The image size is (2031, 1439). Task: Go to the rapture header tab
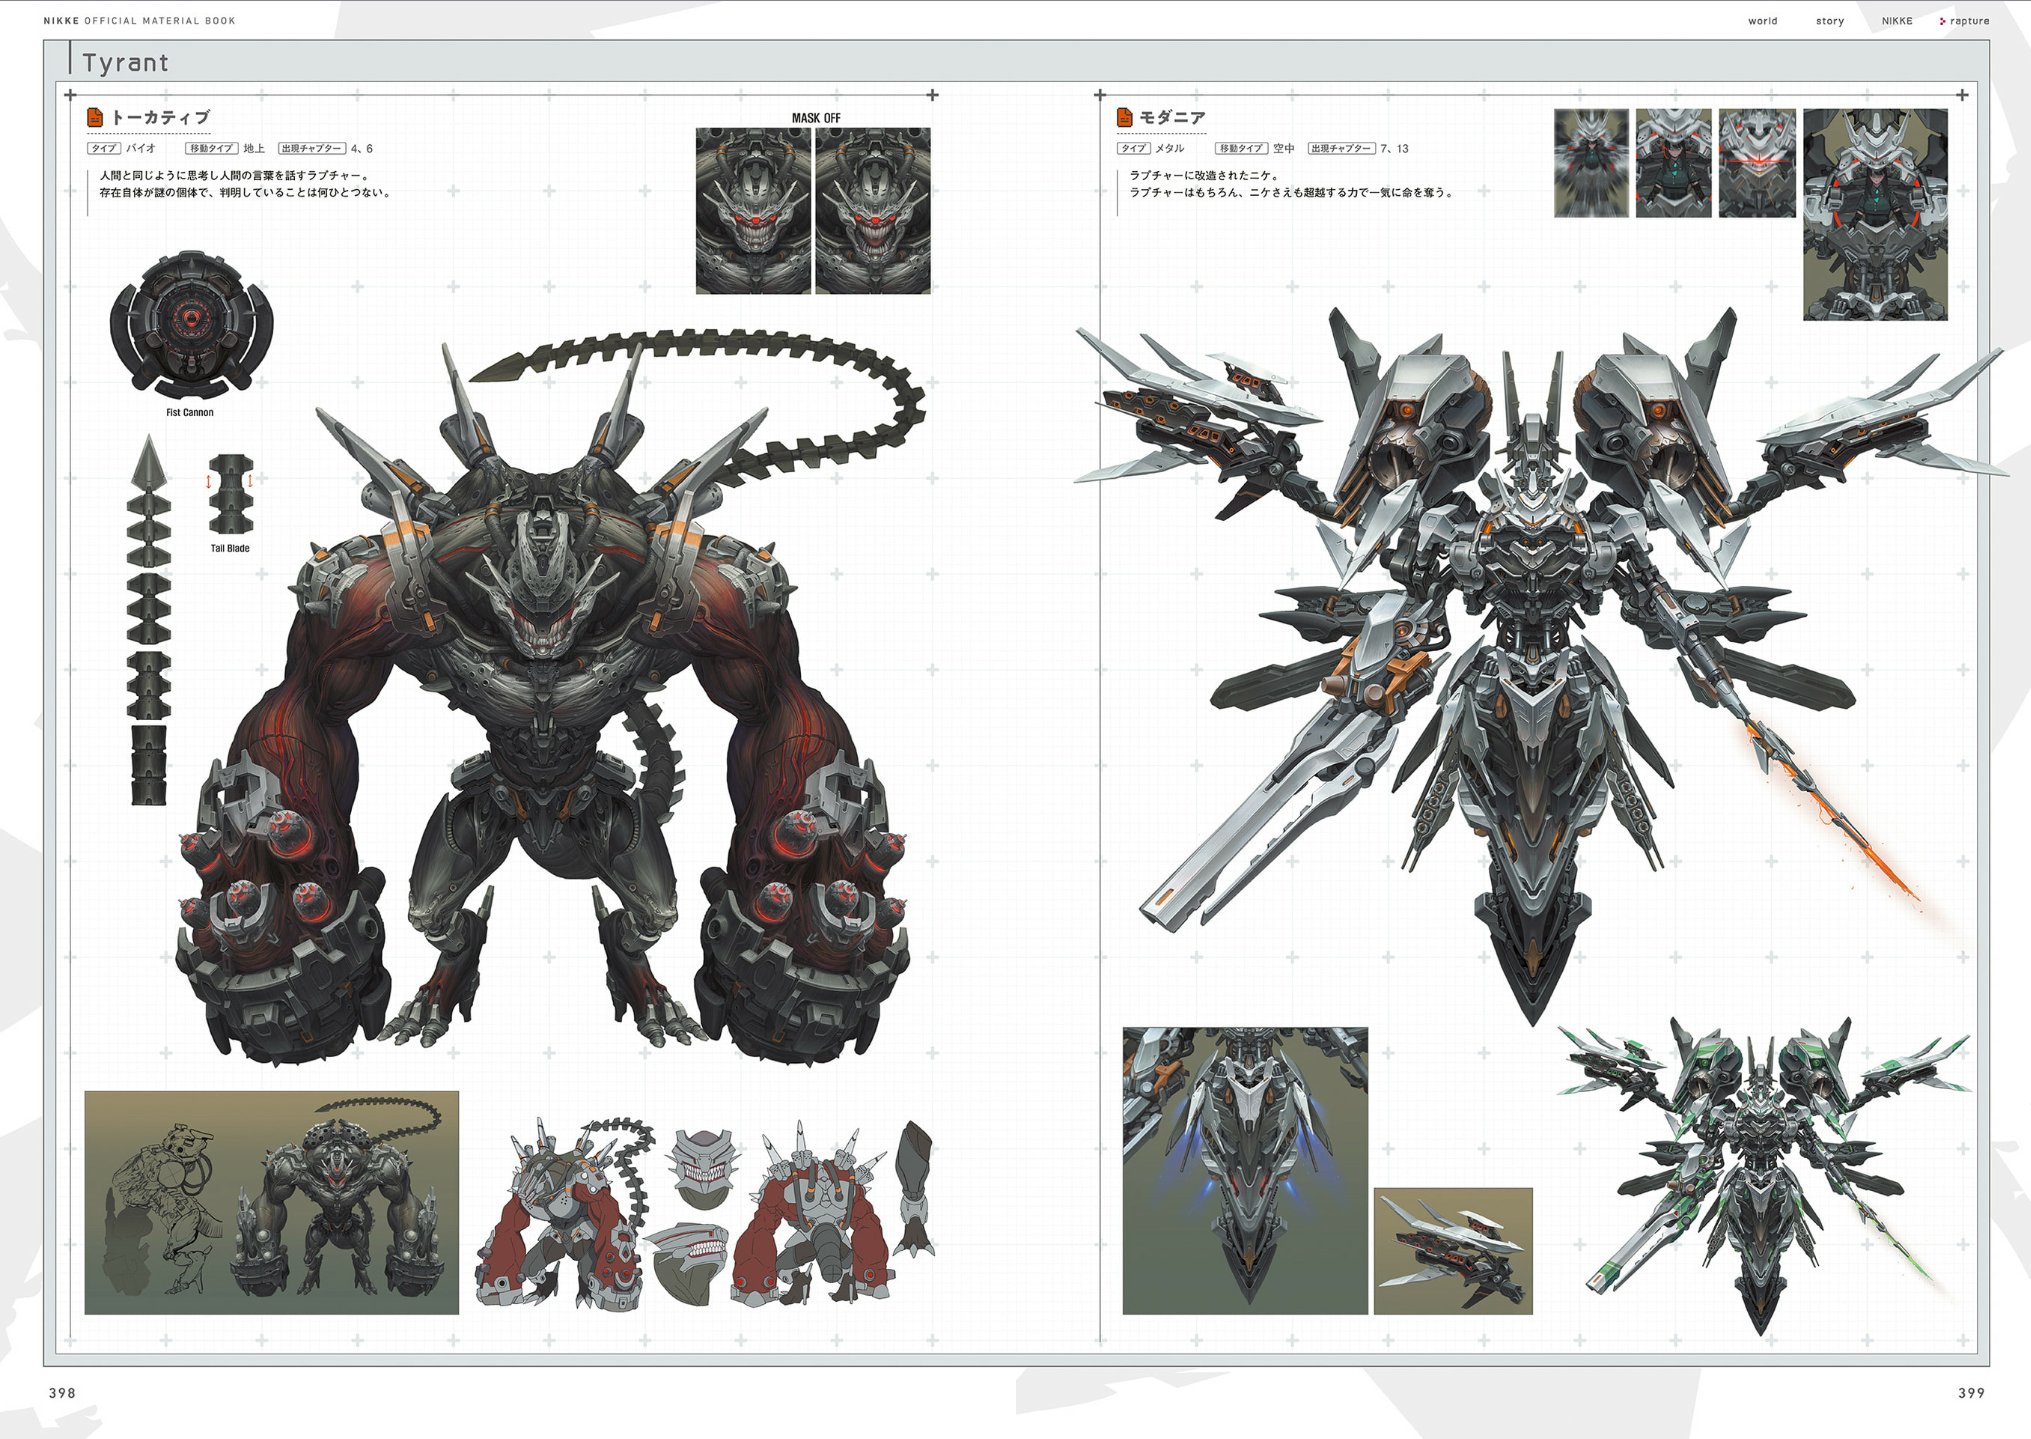(x=1969, y=21)
